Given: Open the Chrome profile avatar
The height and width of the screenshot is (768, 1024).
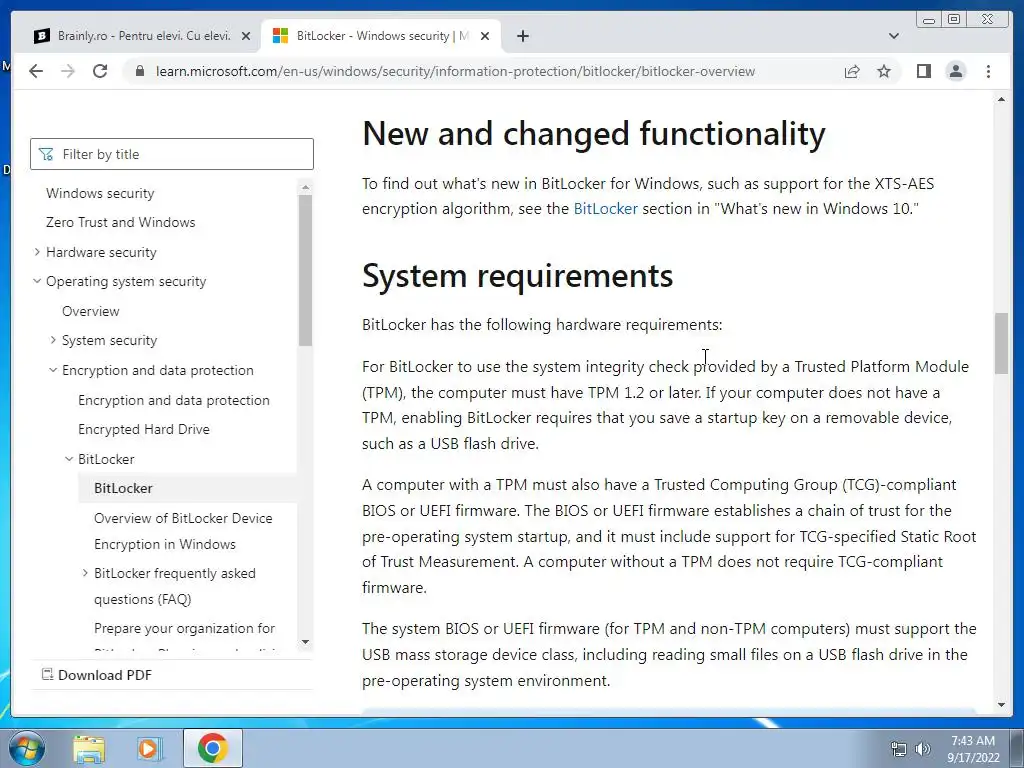Looking at the screenshot, I should [x=955, y=71].
